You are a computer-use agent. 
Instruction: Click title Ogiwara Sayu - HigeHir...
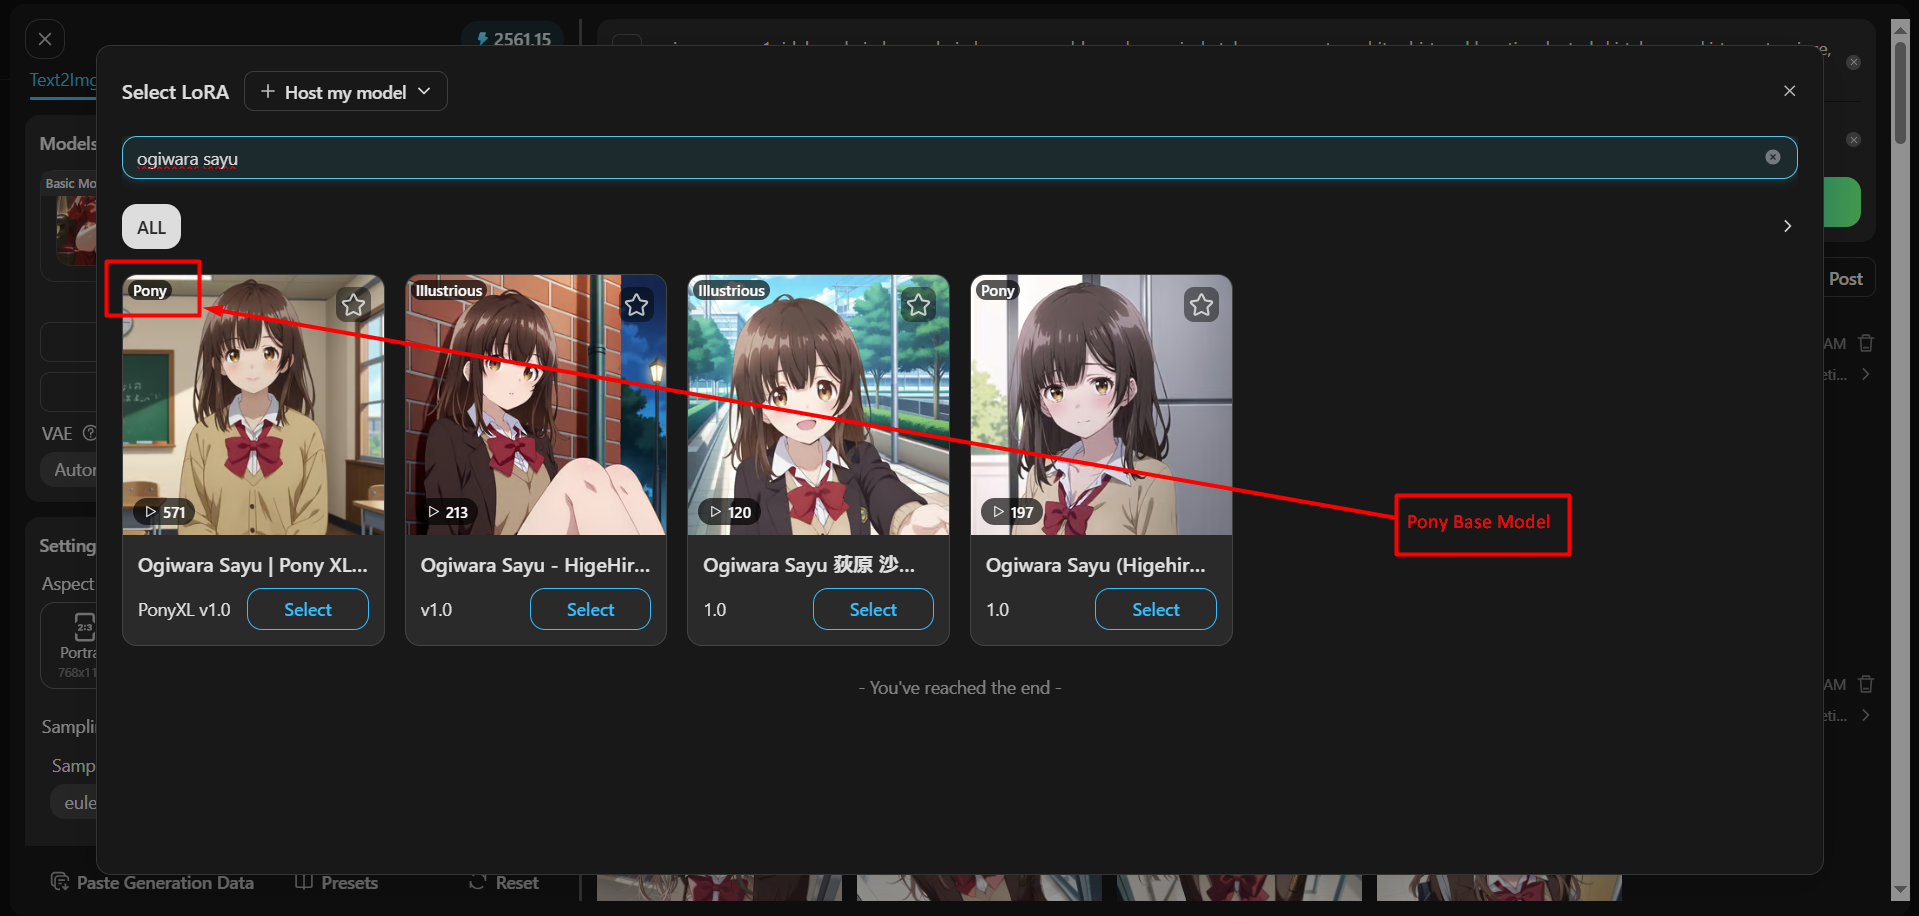535,565
